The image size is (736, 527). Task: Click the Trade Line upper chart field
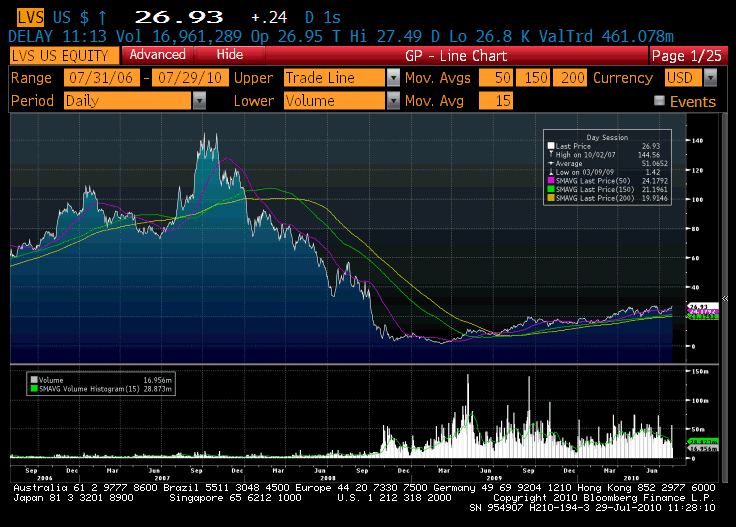(x=335, y=78)
